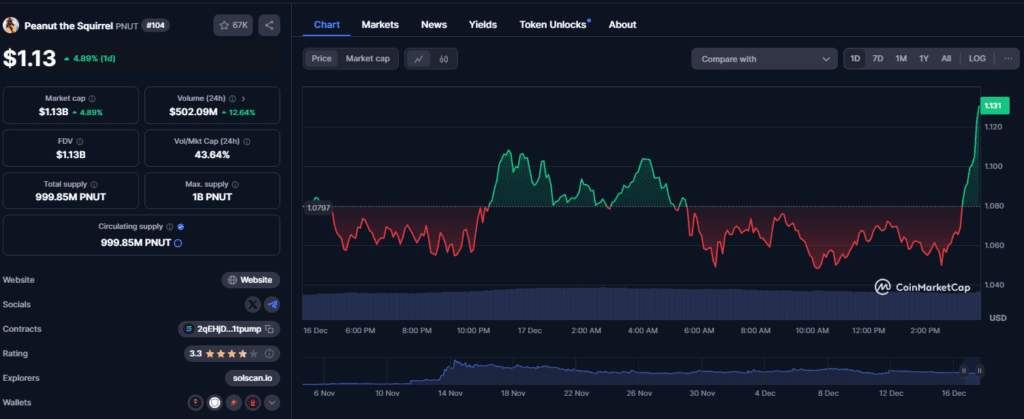This screenshot has width=1024, height=419.
Task: Click the 18 Nov date on the range navigator
Action: pos(513,394)
